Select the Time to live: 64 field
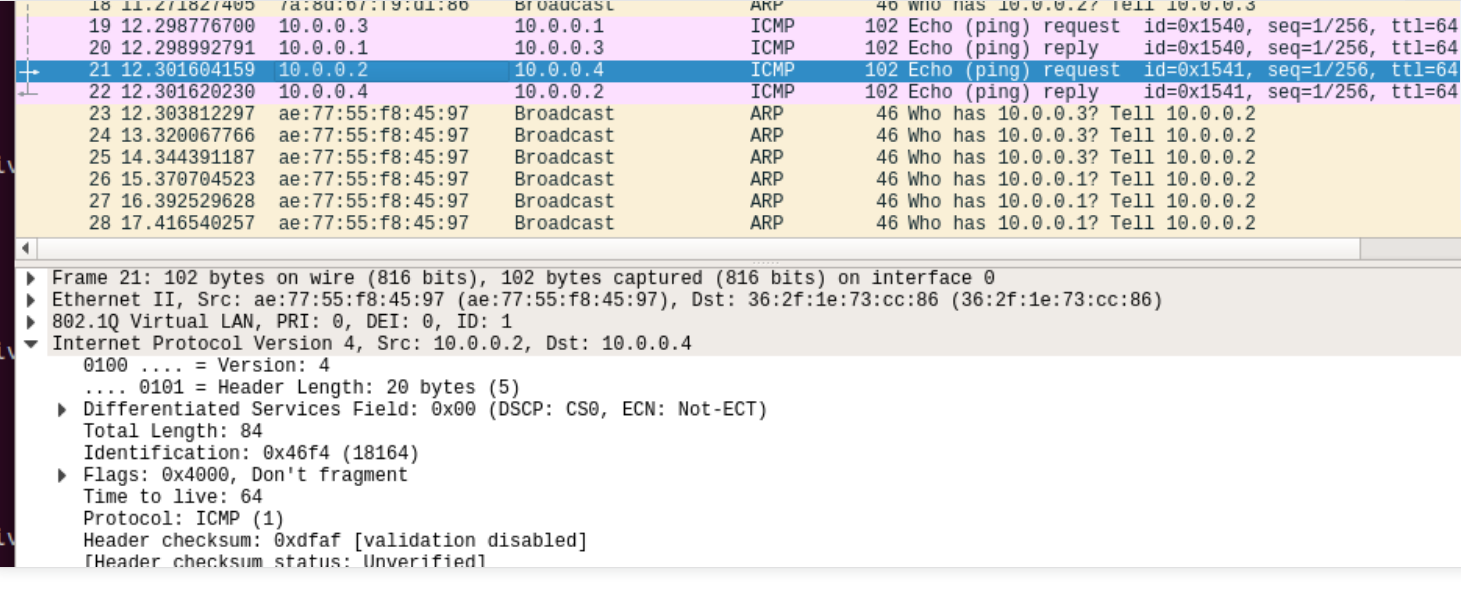Screen dimensions: 1461x590 pyautogui.click(x=172, y=498)
